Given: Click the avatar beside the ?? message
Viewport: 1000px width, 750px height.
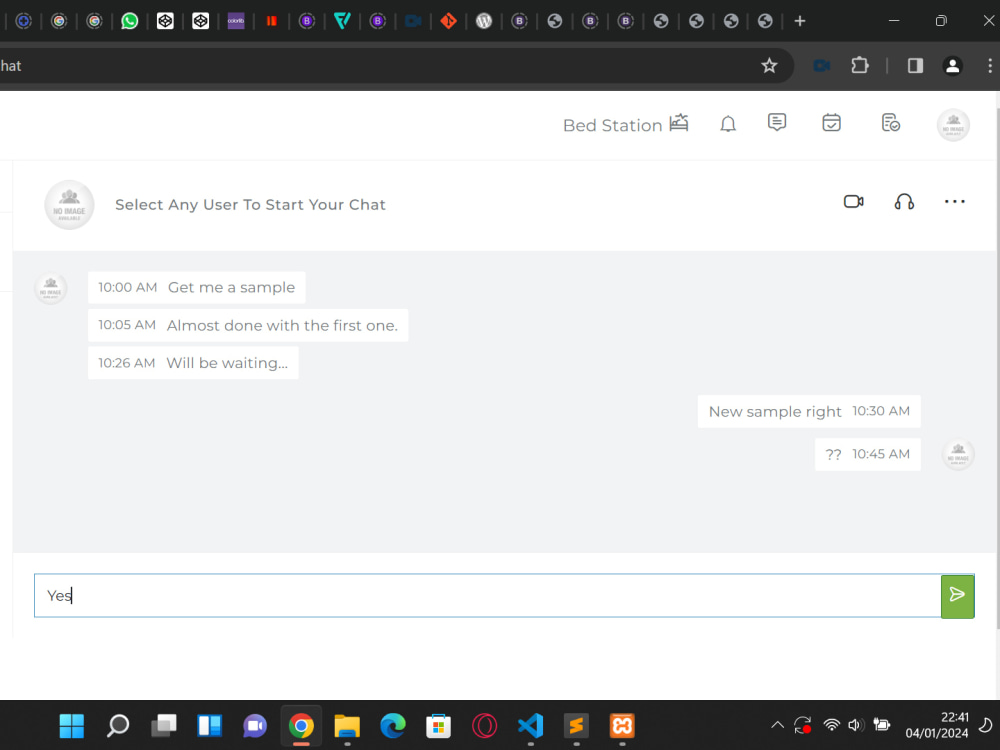Looking at the screenshot, I should coord(958,454).
